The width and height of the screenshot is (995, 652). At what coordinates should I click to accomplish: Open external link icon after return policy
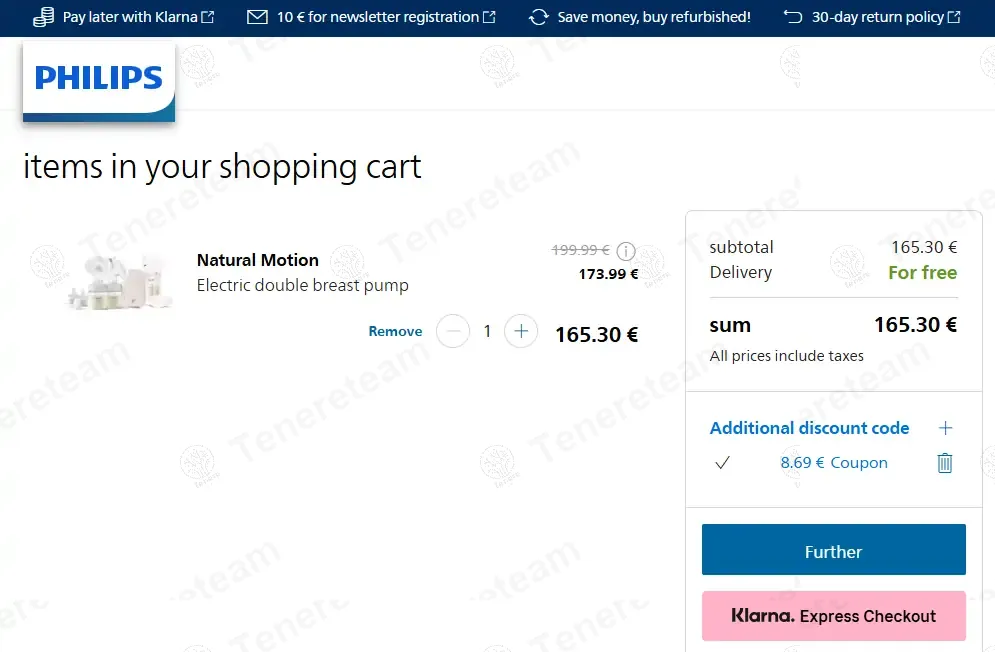pyautogui.click(x=954, y=17)
